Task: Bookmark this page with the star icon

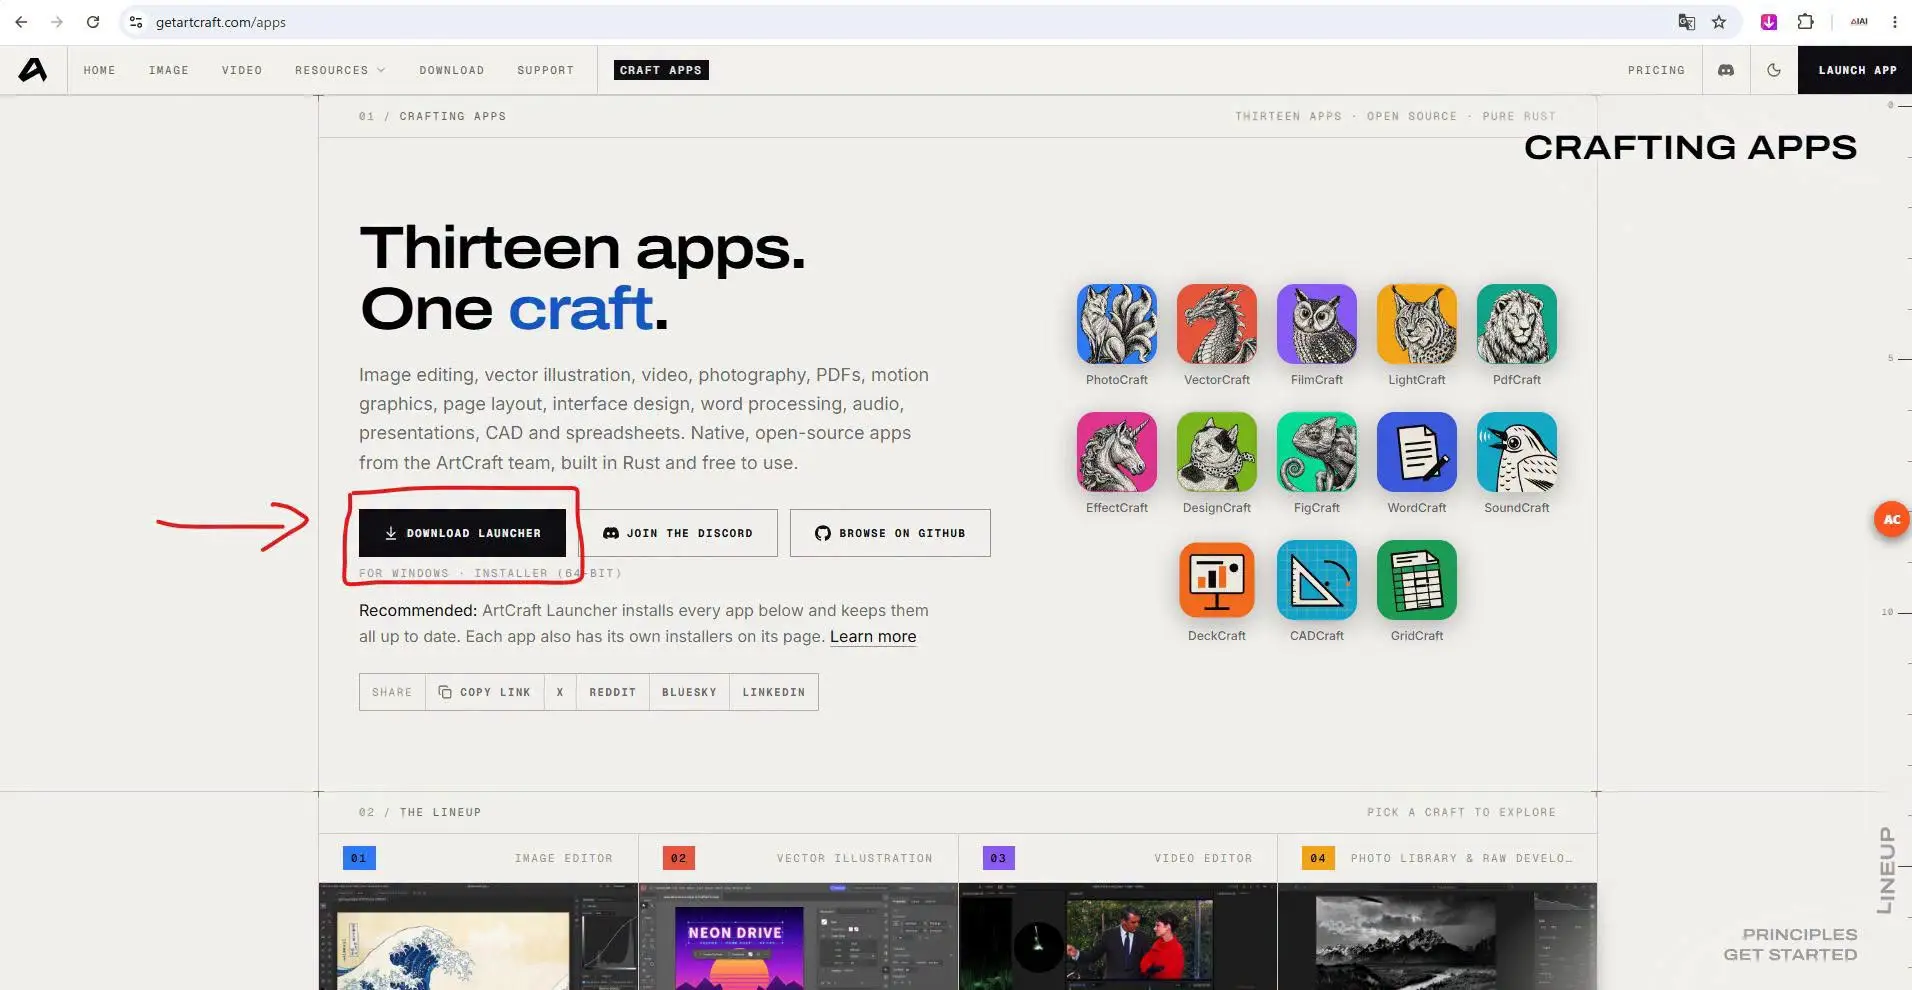Action: (1719, 22)
